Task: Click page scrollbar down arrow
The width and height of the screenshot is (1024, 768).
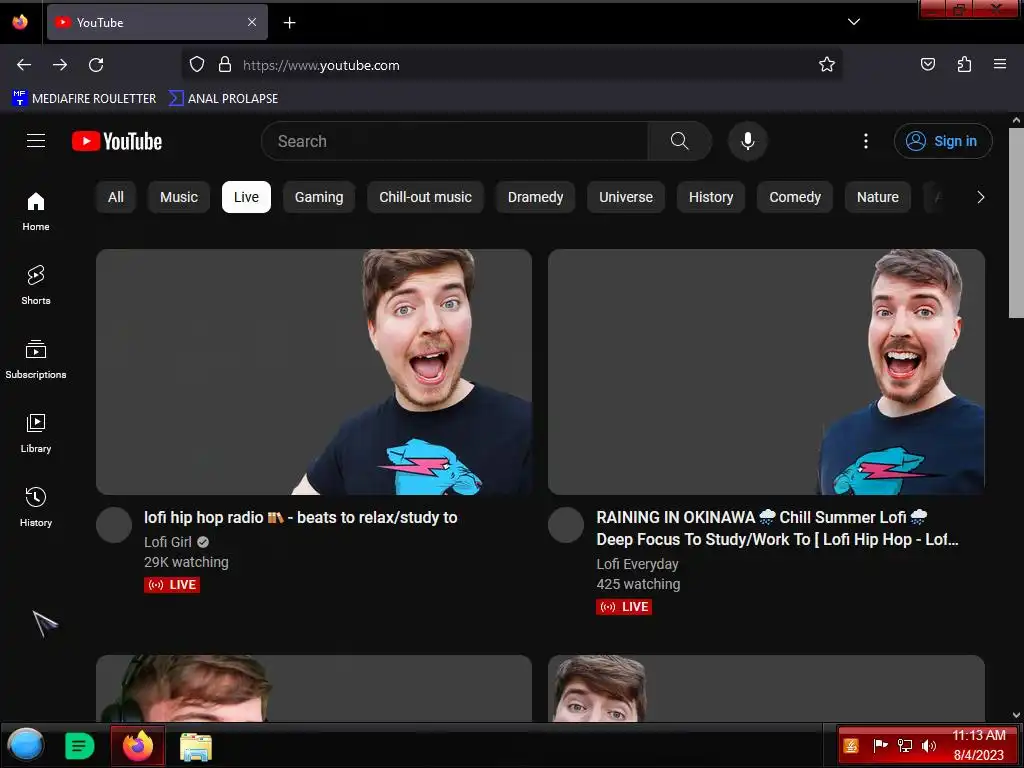Action: coord(1016,715)
